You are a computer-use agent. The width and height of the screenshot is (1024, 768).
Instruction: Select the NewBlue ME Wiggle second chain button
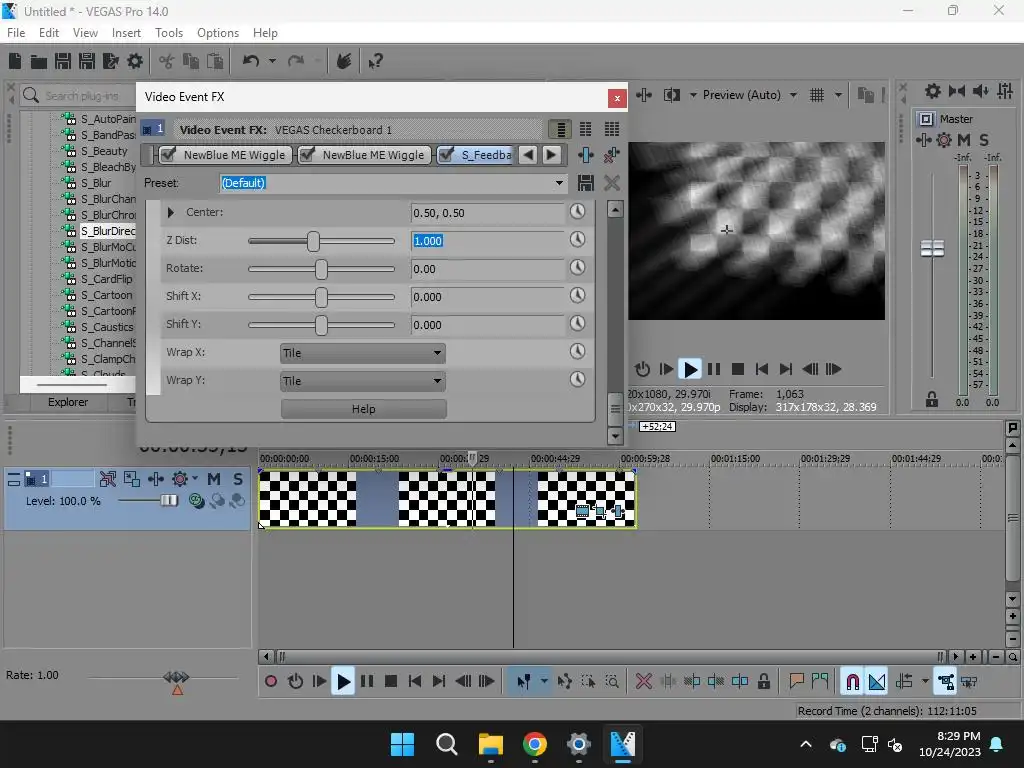pyautogui.click(x=364, y=155)
